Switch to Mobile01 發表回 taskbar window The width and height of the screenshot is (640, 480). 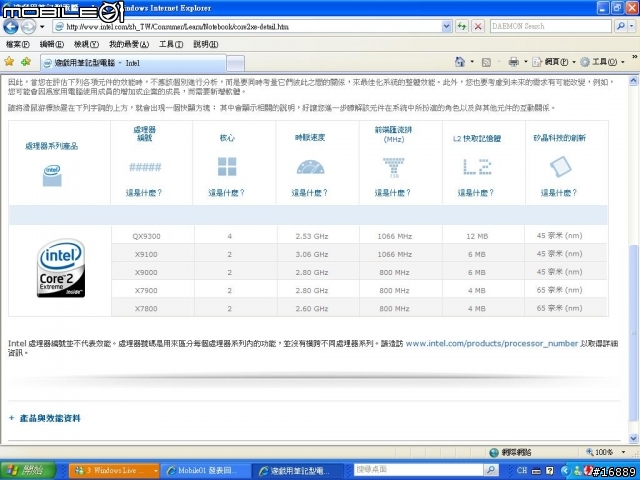point(205,470)
